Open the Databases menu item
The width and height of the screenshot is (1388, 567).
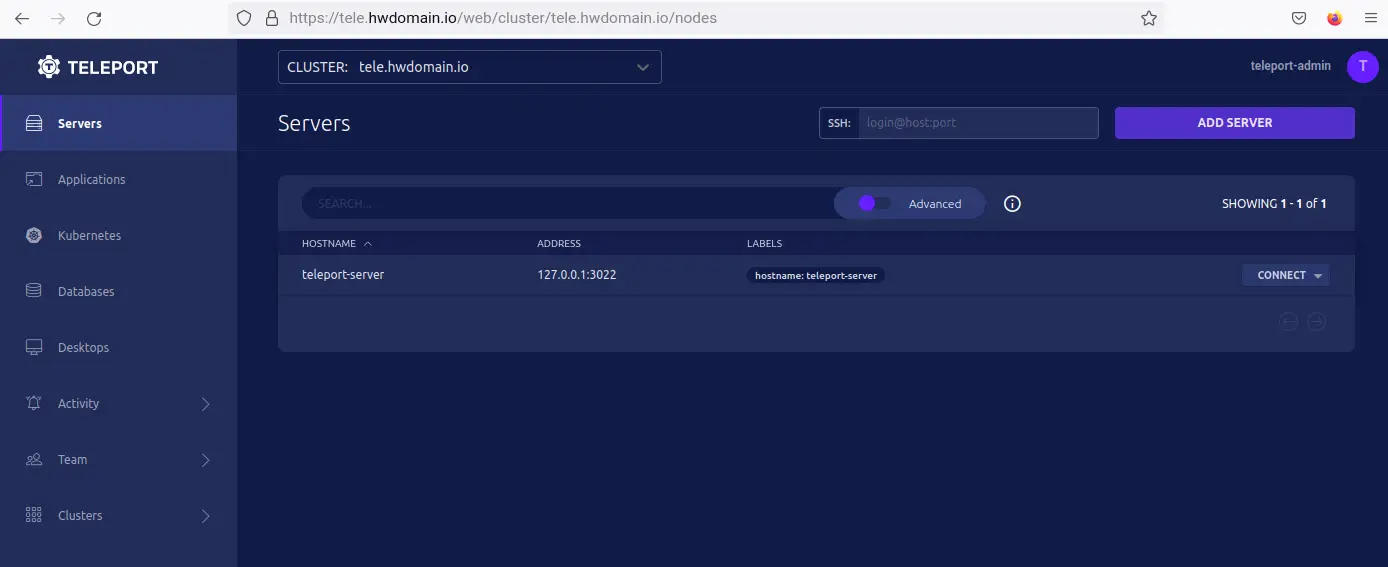pyautogui.click(x=118, y=291)
